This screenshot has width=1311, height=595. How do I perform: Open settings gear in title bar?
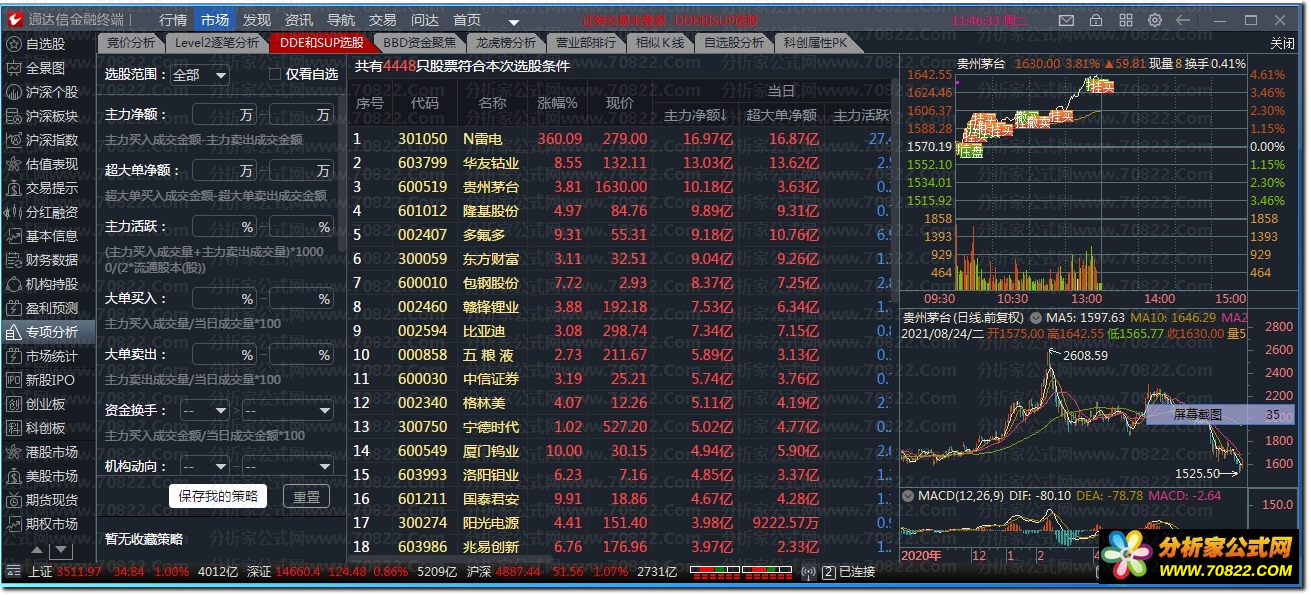pyautogui.click(x=1155, y=20)
